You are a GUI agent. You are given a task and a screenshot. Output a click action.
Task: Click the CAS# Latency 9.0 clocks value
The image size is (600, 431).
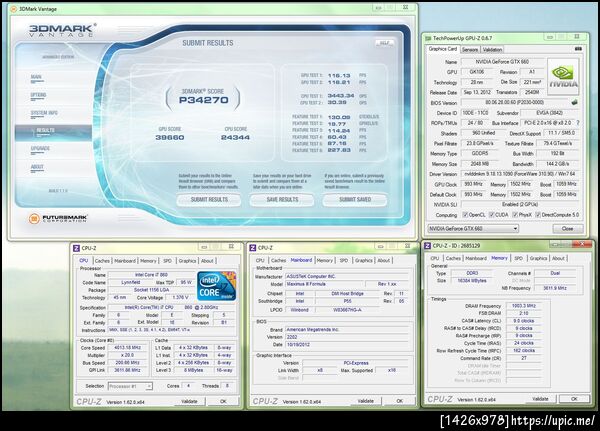point(524,321)
